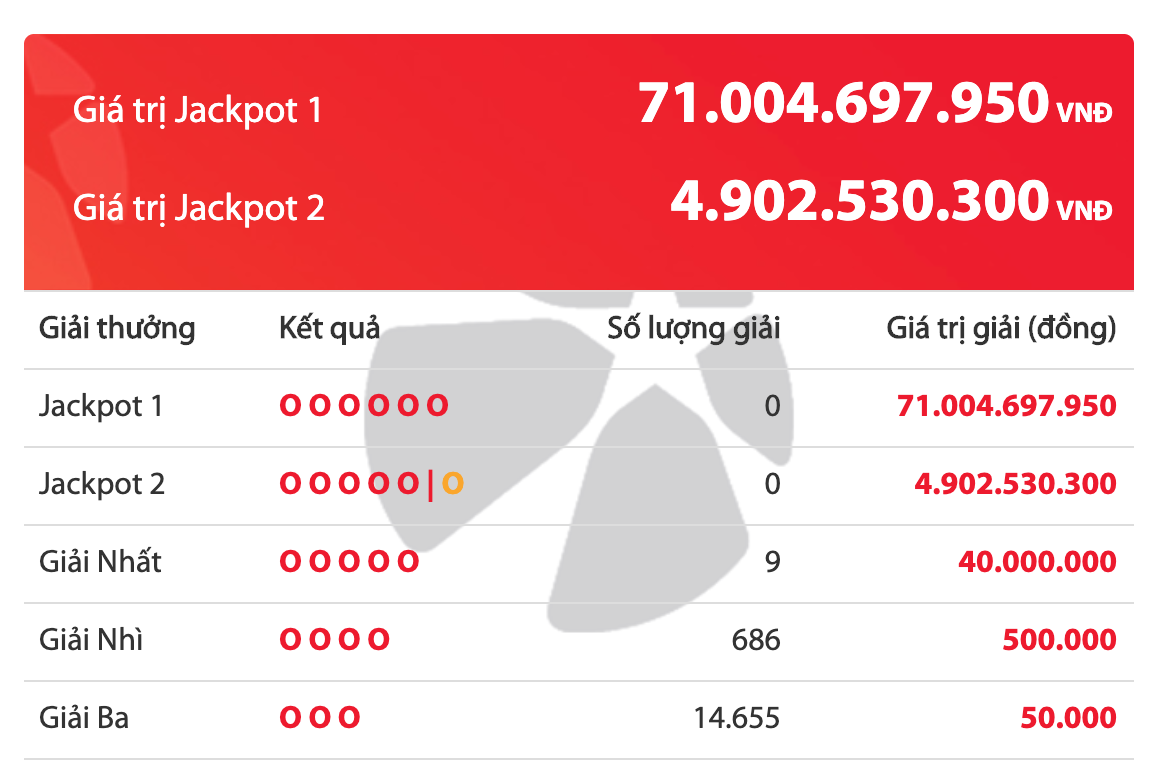Select the Jackpot 2 row label in table
This screenshot has height=784, width=1152.
click(x=102, y=484)
